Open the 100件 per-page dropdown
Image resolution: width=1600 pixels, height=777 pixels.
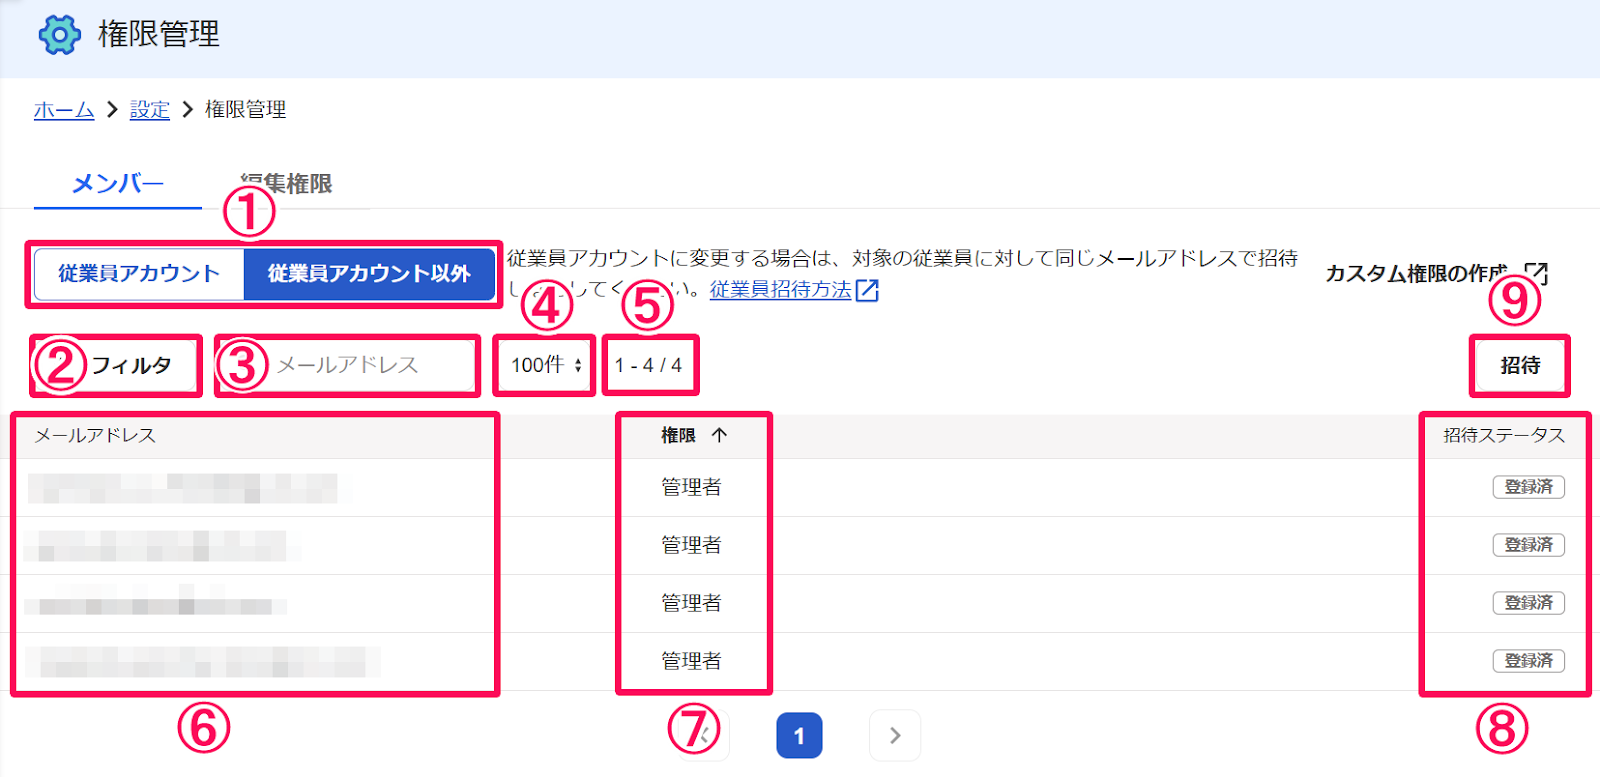pyautogui.click(x=546, y=365)
